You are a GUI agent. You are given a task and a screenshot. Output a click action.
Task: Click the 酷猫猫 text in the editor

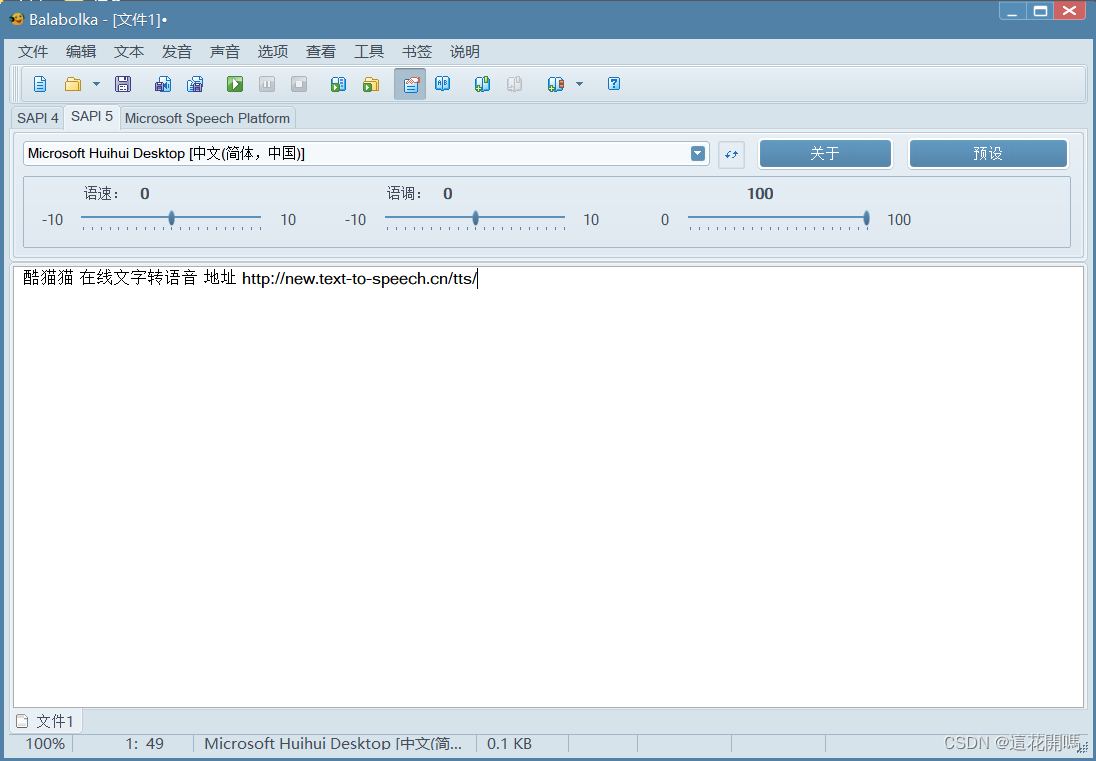point(48,279)
